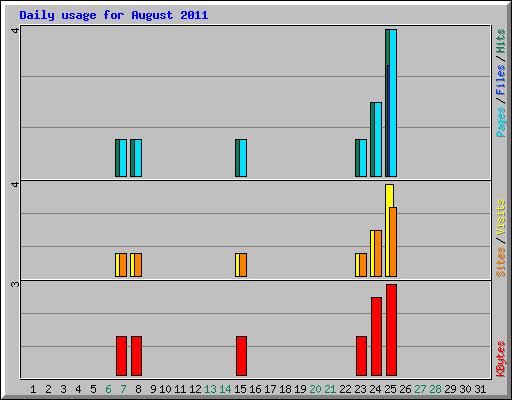
Task: Select the red KBytes bar for day 8
Action: click(x=136, y=356)
